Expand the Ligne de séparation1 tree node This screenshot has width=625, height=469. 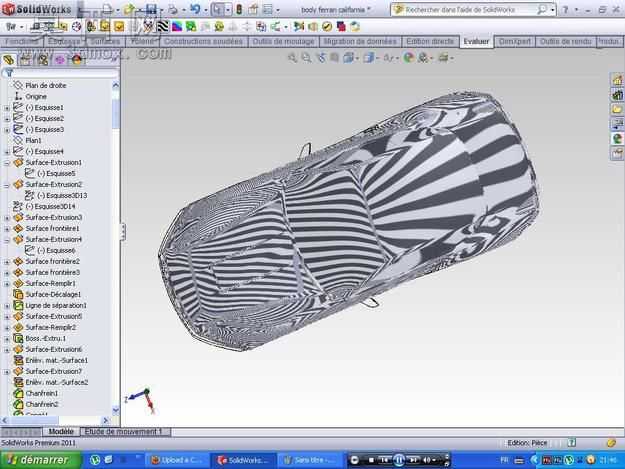tap(7, 306)
